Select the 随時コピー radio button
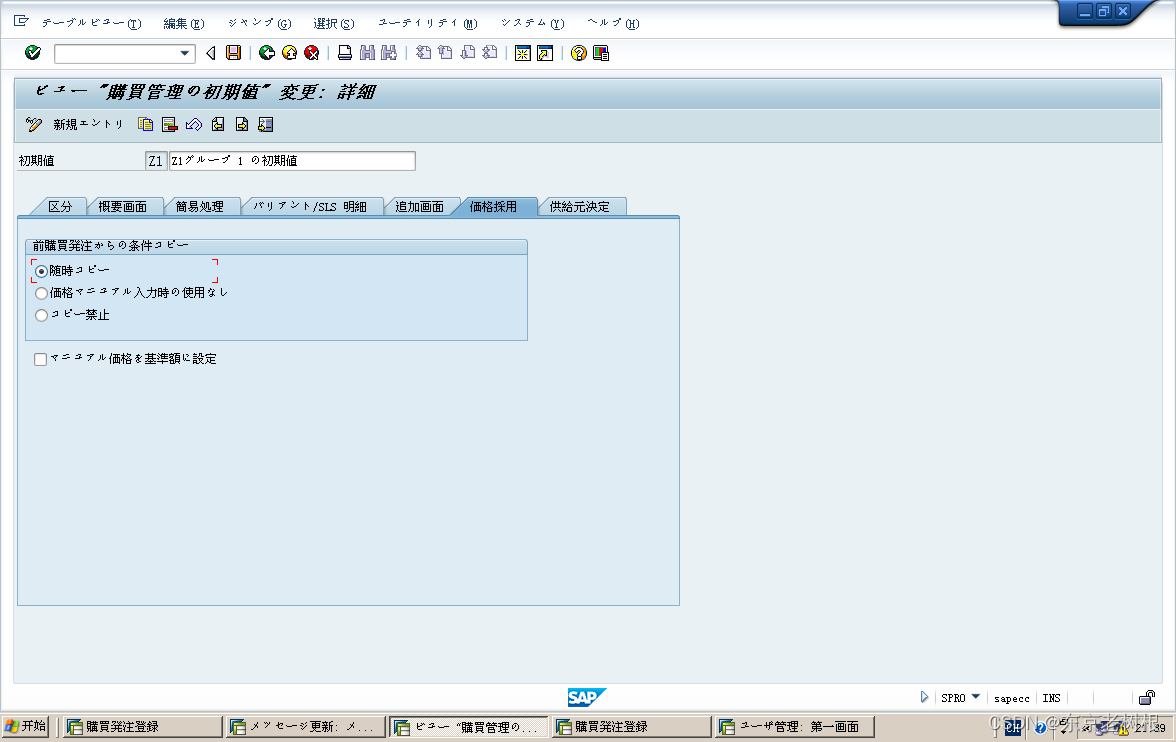 (40, 270)
